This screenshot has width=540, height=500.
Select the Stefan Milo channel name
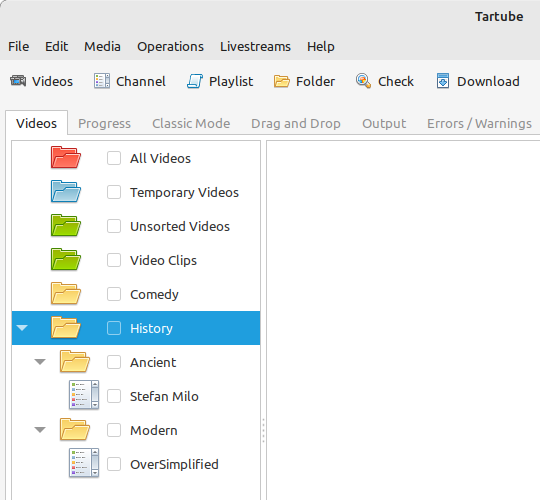(x=164, y=396)
